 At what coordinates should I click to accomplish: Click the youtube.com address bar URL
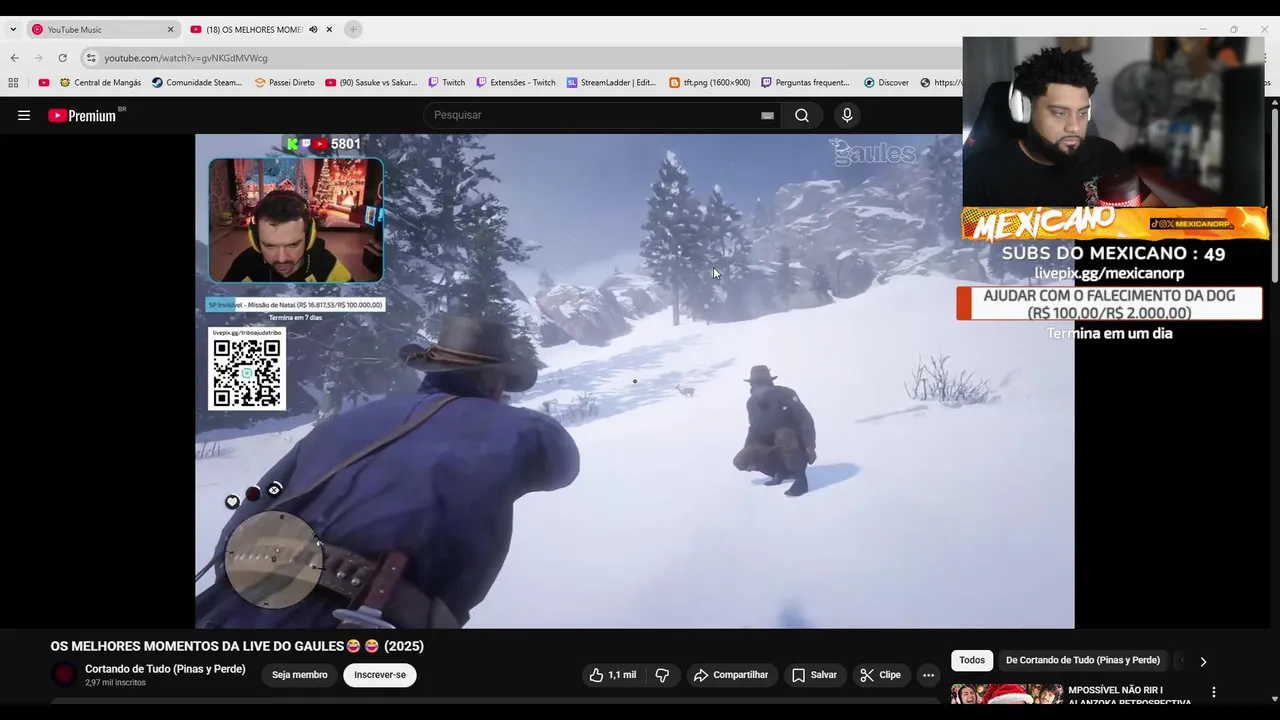tap(186, 58)
